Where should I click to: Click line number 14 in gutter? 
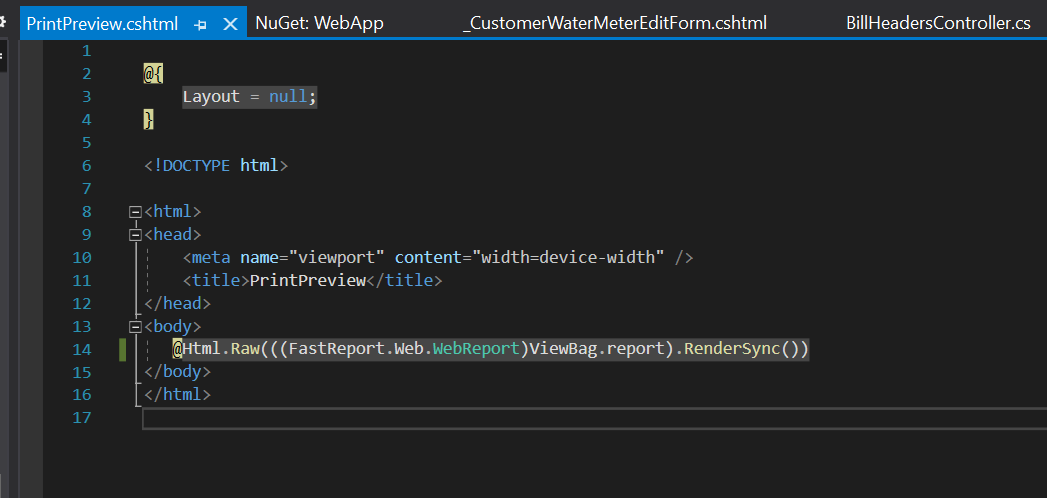point(81,349)
